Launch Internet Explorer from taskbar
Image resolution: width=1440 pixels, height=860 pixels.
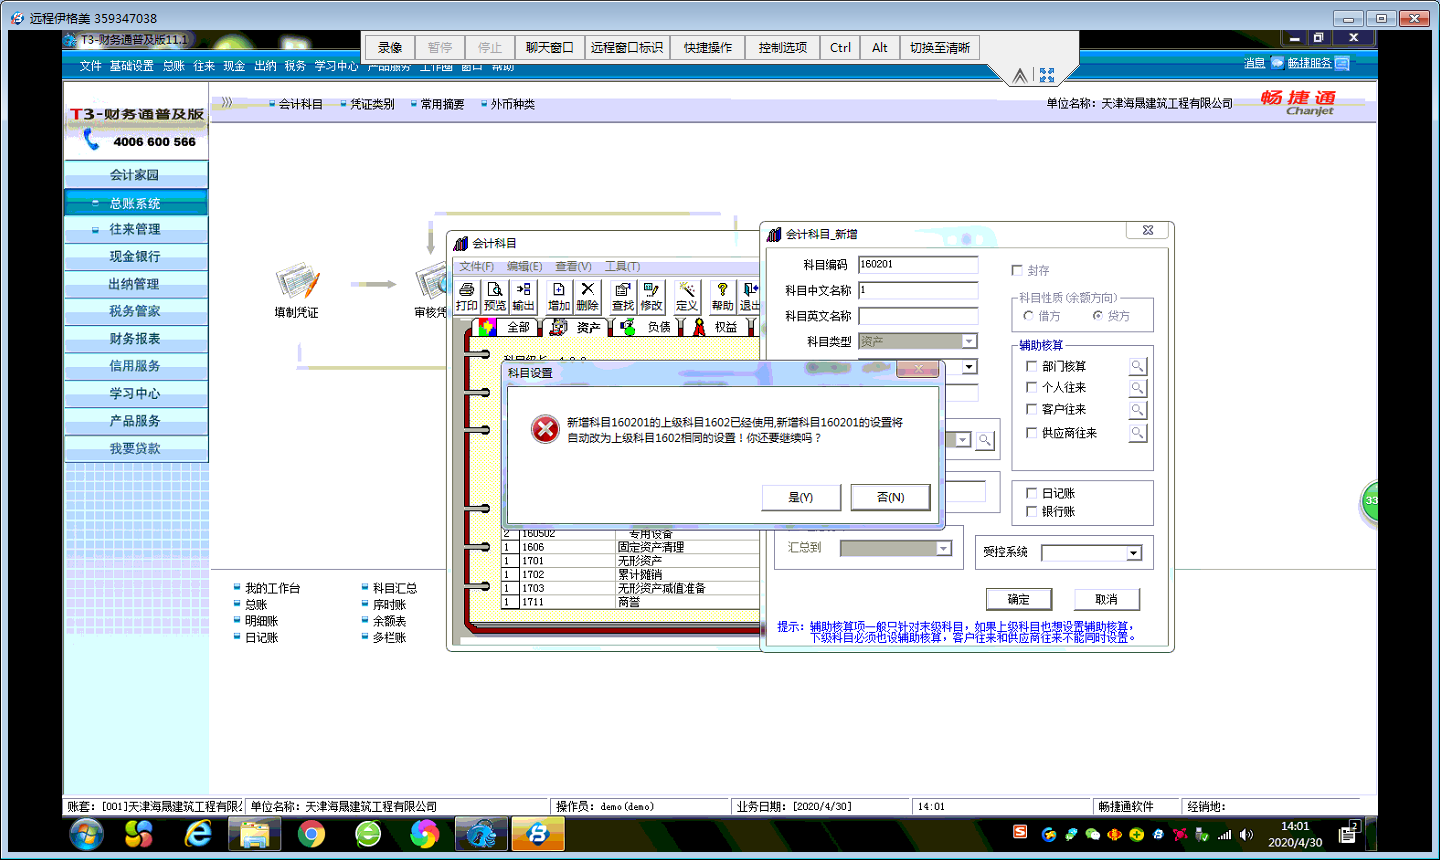[198, 833]
